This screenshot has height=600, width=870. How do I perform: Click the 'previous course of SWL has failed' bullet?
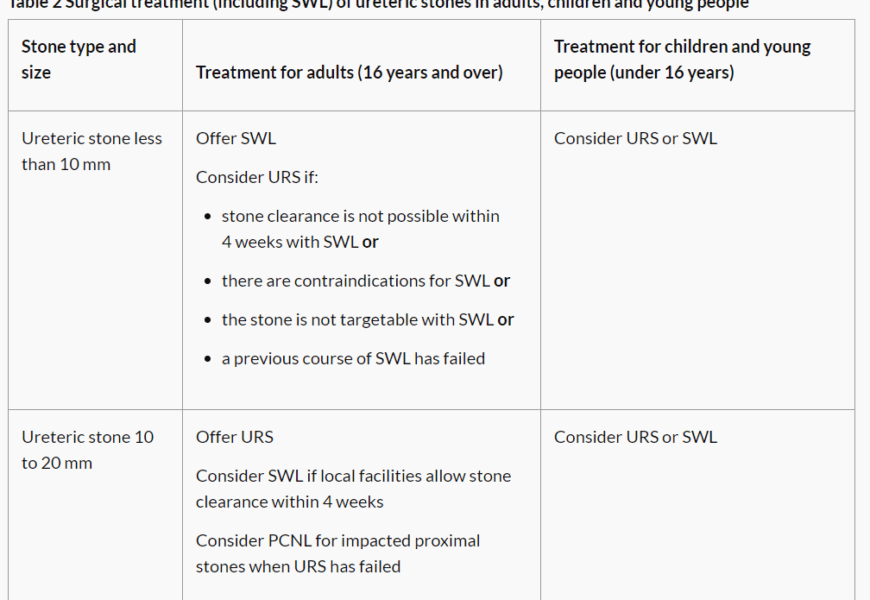point(353,358)
